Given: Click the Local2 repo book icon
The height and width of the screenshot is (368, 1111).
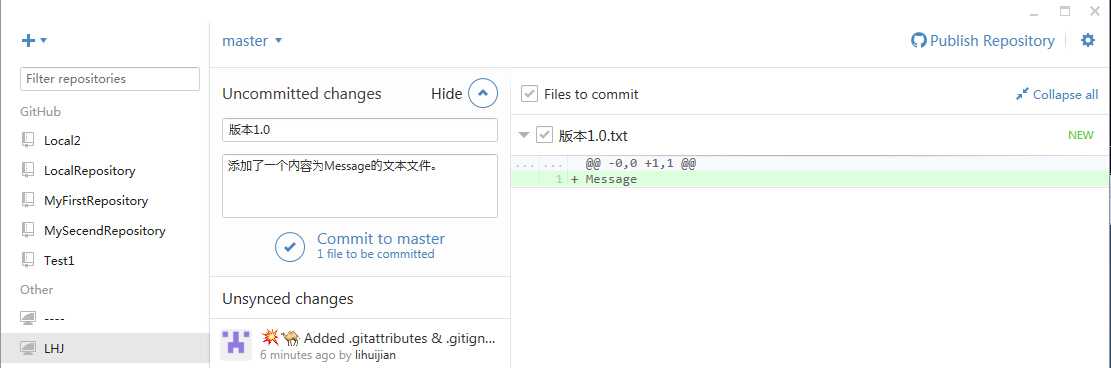Looking at the screenshot, I should [28, 140].
